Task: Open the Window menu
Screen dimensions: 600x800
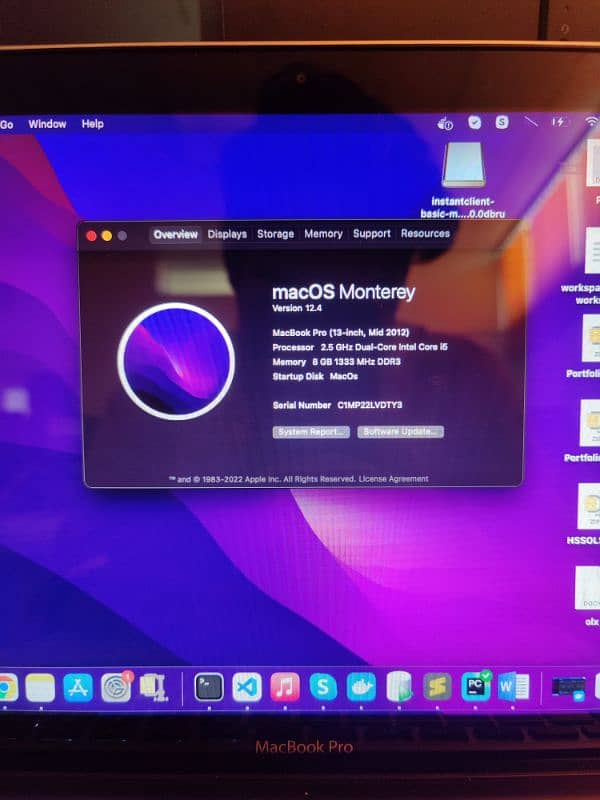Action: coord(47,124)
